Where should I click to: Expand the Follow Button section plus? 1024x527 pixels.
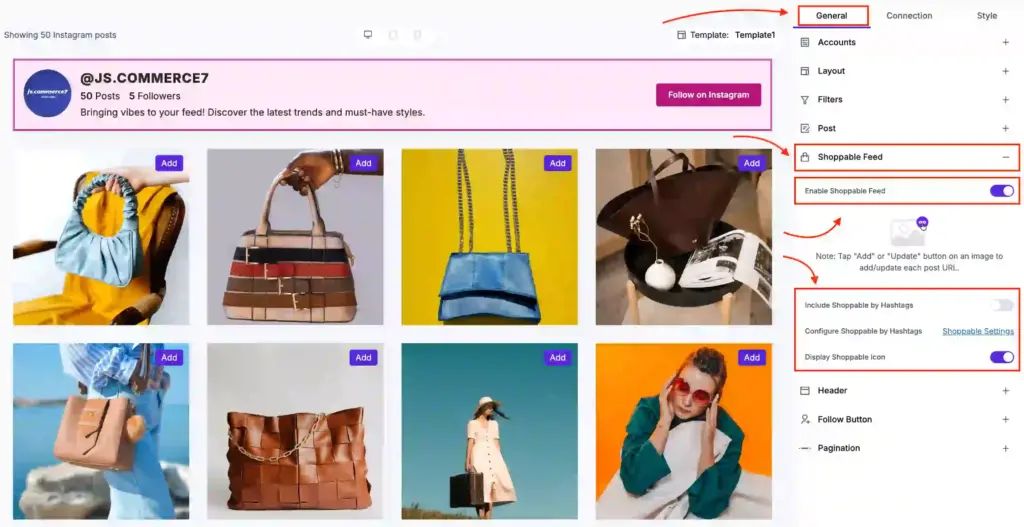click(1006, 419)
